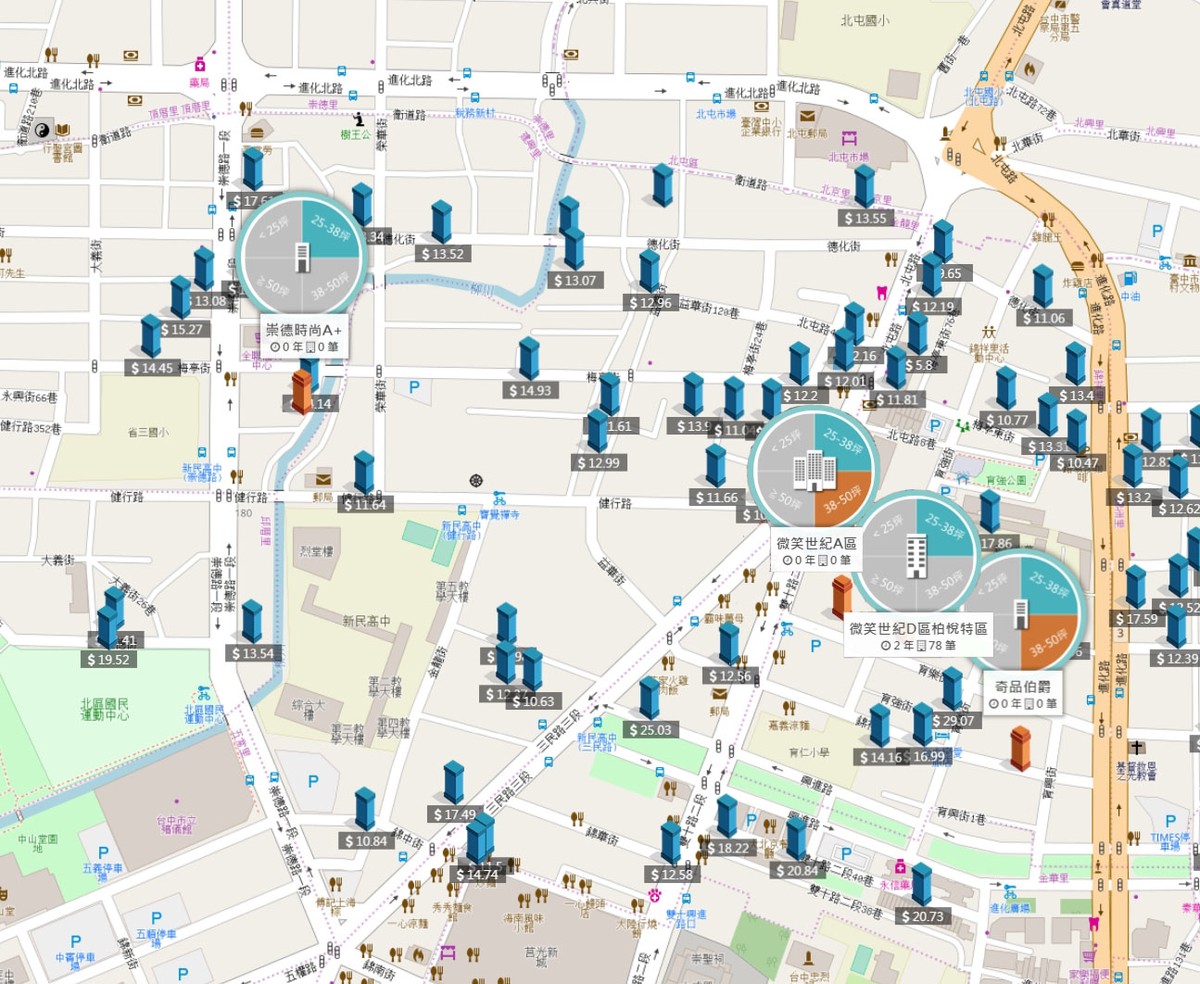Click the $14.16 price label
The height and width of the screenshot is (984, 1200).
pyautogui.click(x=880, y=757)
